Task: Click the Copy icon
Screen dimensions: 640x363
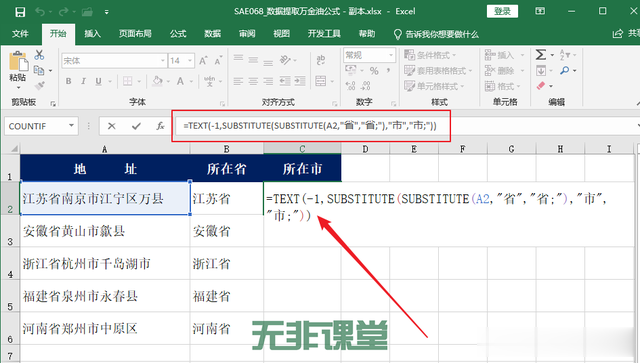Action: [x=39, y=70]
